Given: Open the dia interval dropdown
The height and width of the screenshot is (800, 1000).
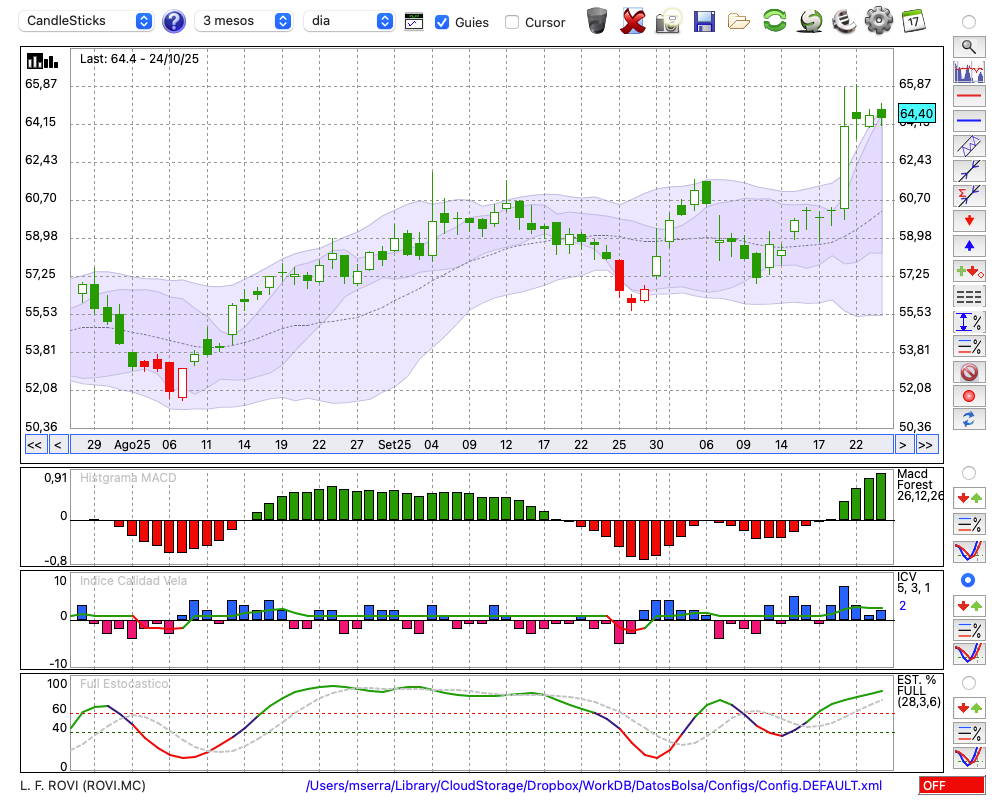Looking at the screenshot, I should (349, 21).
